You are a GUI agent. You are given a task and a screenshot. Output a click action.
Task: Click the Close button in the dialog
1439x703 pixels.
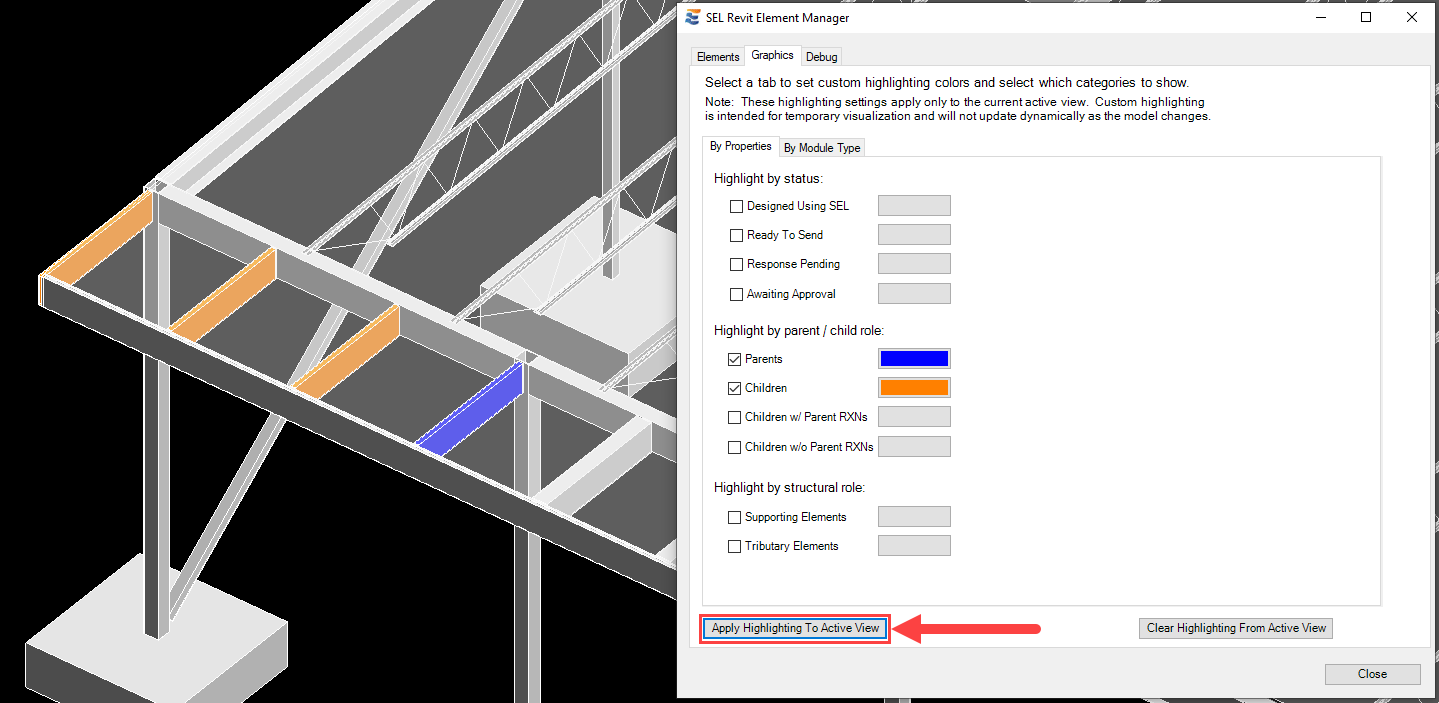click(x=1372, y=674)
